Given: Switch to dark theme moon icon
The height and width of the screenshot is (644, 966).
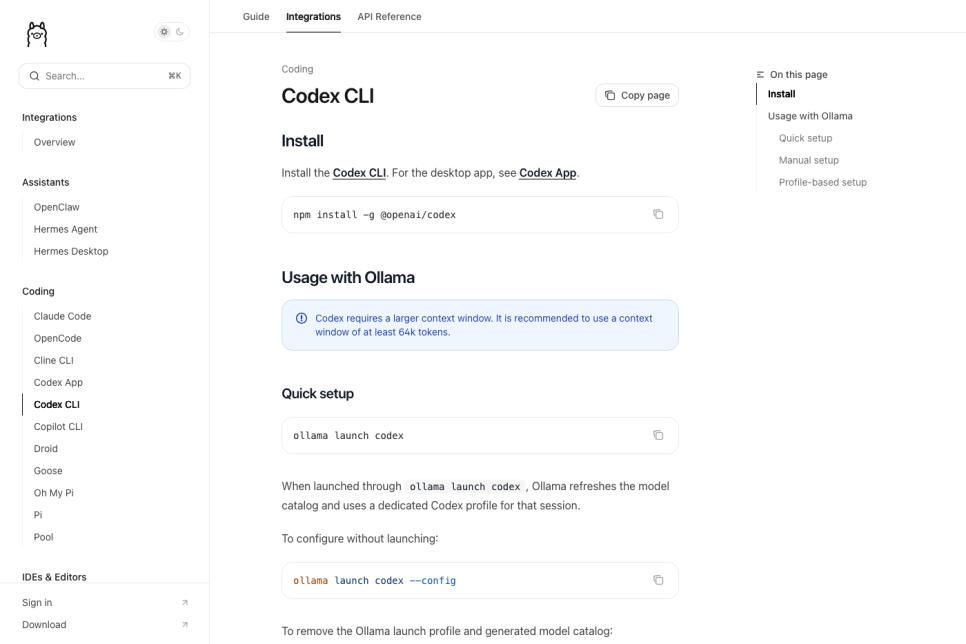Looking at the screenshot, I should (x=180, y=32).
